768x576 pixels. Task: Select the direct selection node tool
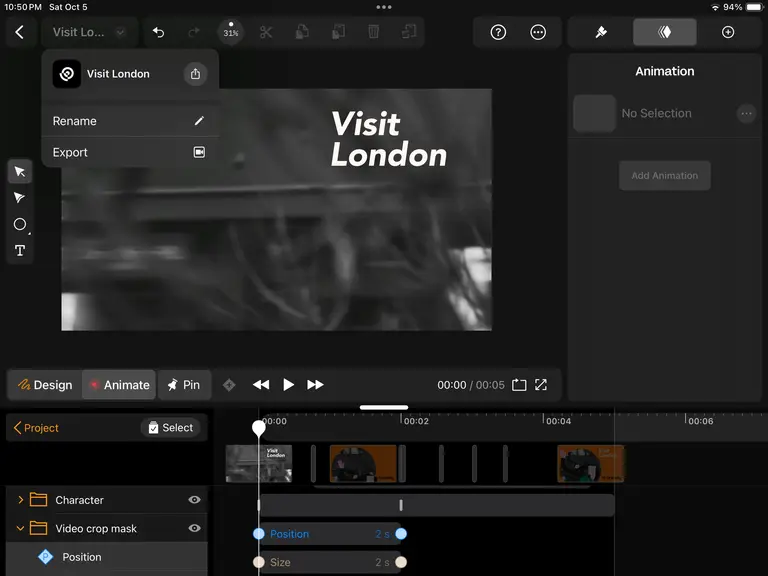click(x=20, y=197)
